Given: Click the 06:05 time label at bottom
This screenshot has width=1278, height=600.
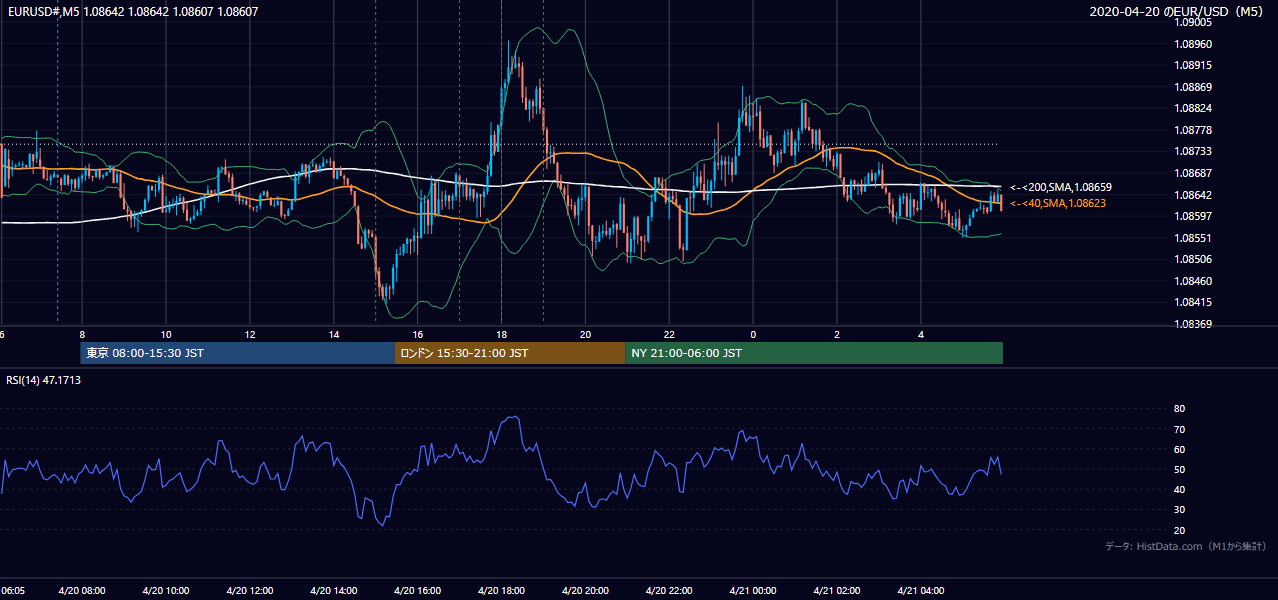Looking at the screenshot, I should [13, 591].
